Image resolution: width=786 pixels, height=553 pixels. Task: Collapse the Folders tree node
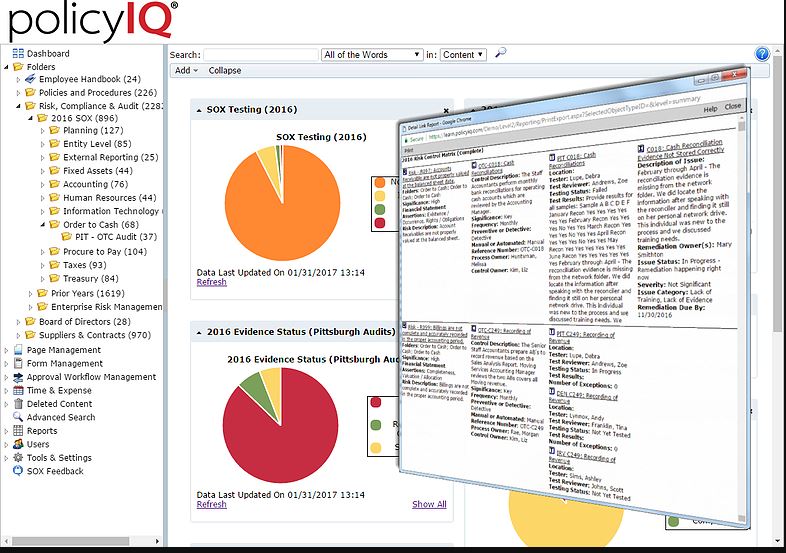[6, 67]
